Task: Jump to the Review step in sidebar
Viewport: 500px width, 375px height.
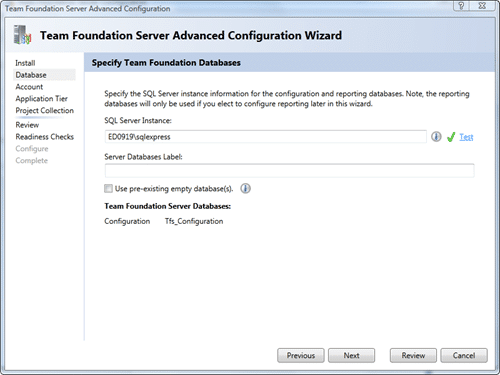Action: 27,125
